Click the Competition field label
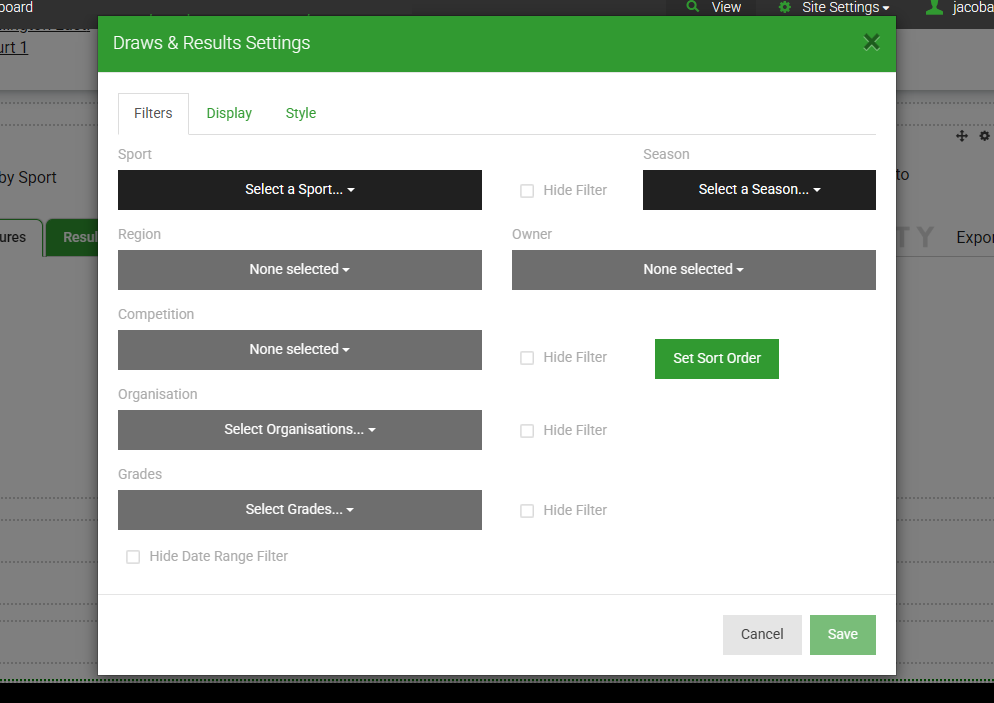This screenshot has height=703, width=994. tap(156, 314)
